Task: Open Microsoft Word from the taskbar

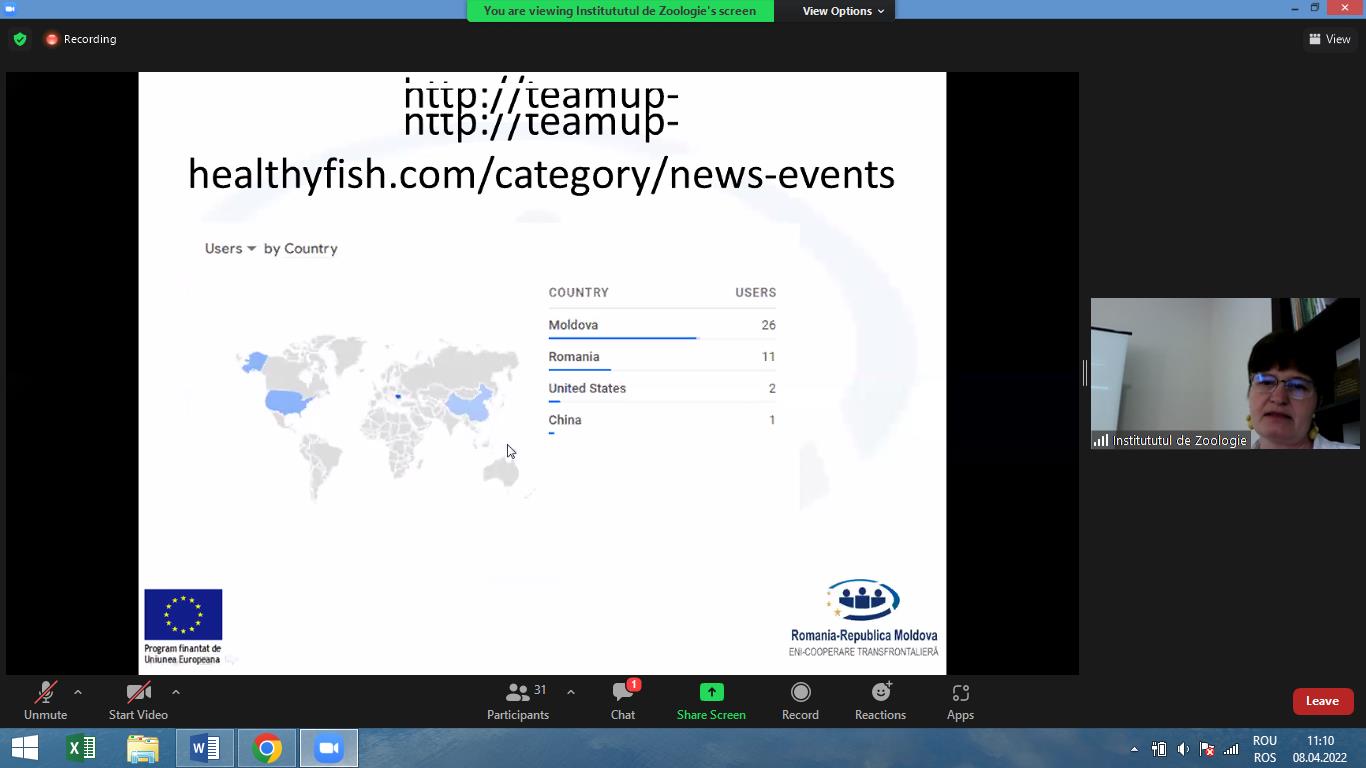Action: coord(205,748)
